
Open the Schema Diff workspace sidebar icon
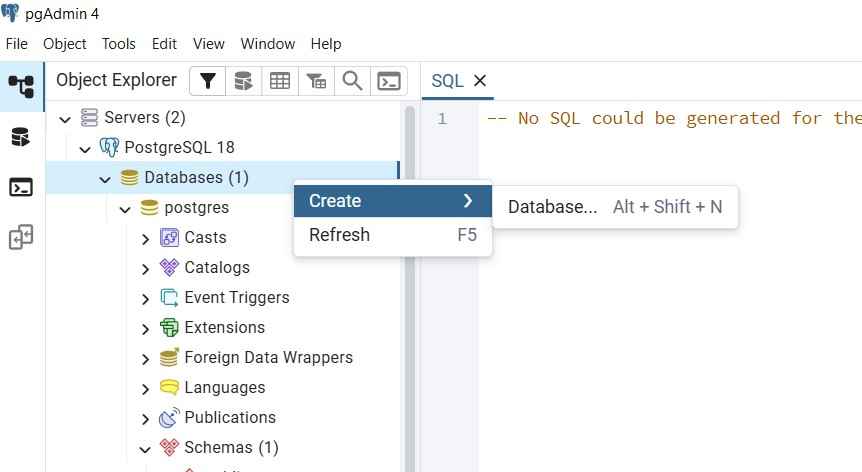point(21,237)
